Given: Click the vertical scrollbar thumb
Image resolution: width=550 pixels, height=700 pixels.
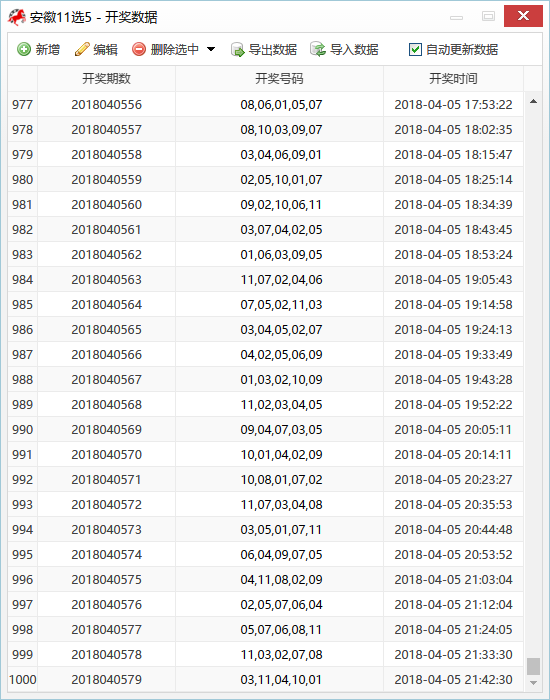Looking at the screenshot, I should (533, 666).
